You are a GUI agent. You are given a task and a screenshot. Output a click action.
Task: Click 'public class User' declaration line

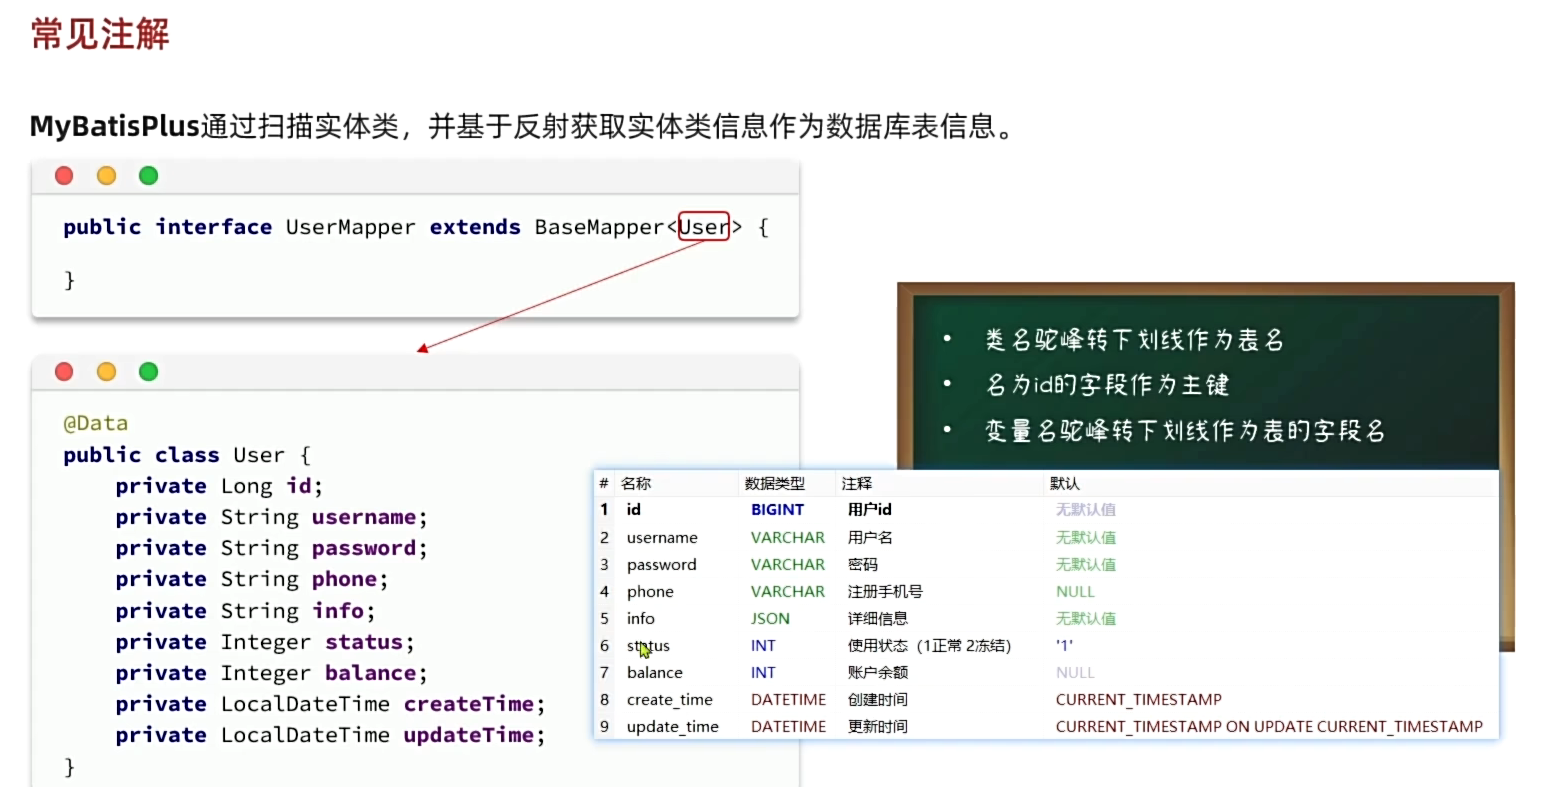click(x=187, y=455)
